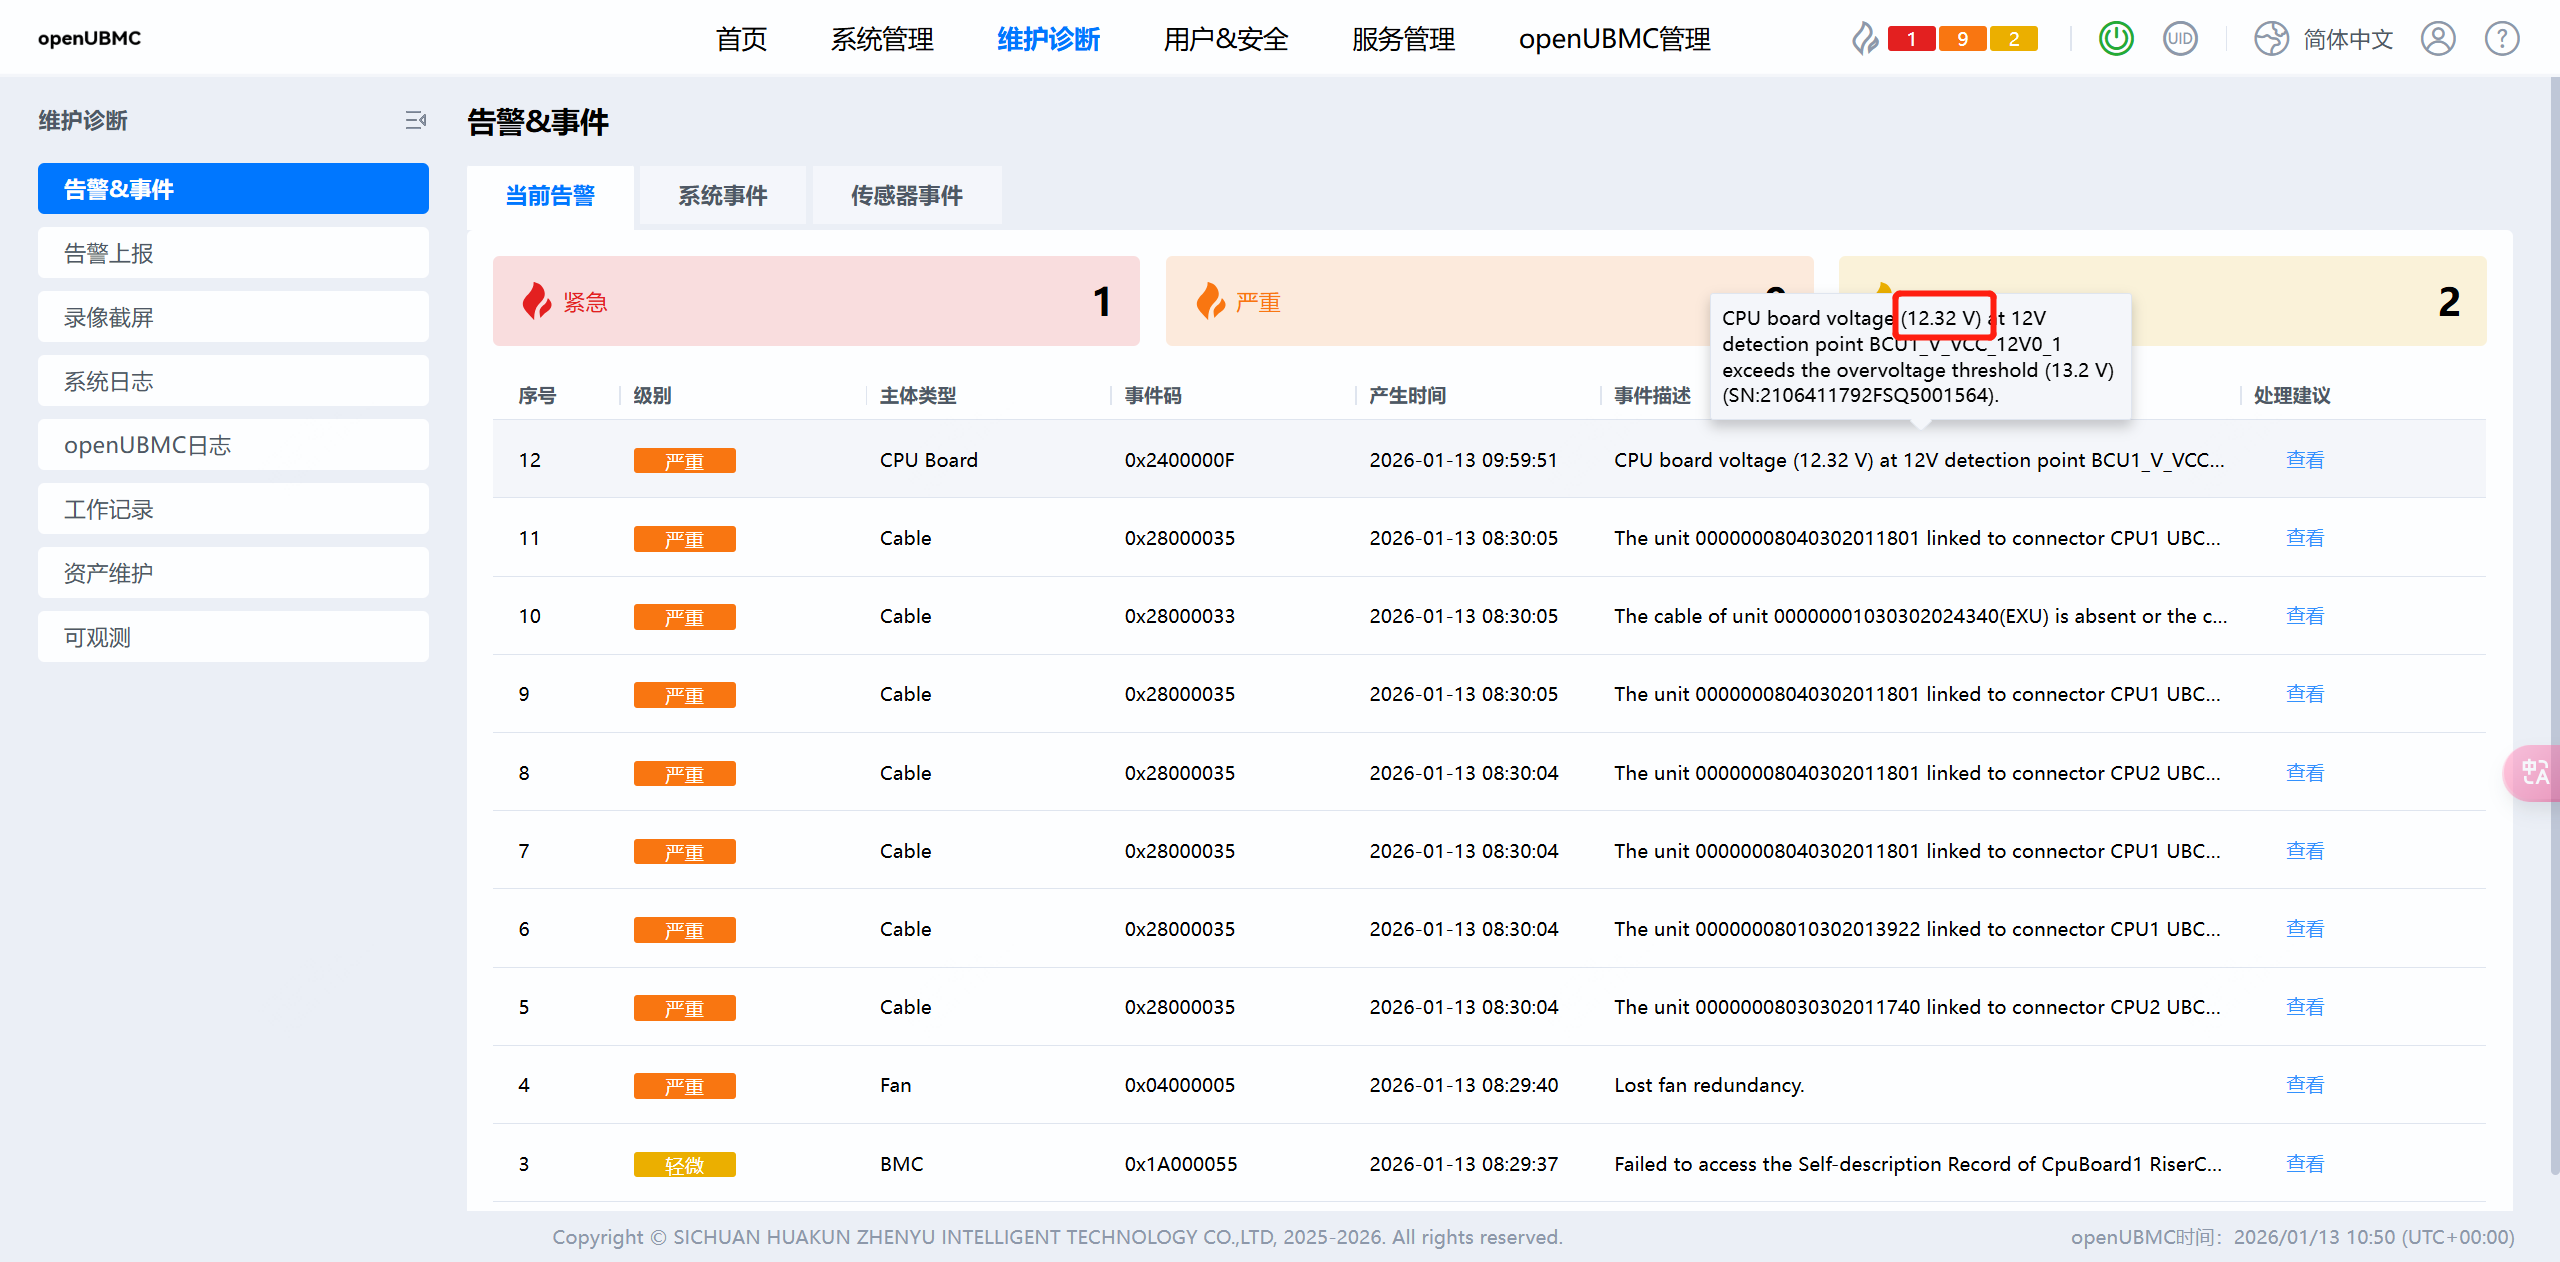Switch to the 传感器事件 tab
This screenshot has height=1262, width=2560.
coord(906,196)
